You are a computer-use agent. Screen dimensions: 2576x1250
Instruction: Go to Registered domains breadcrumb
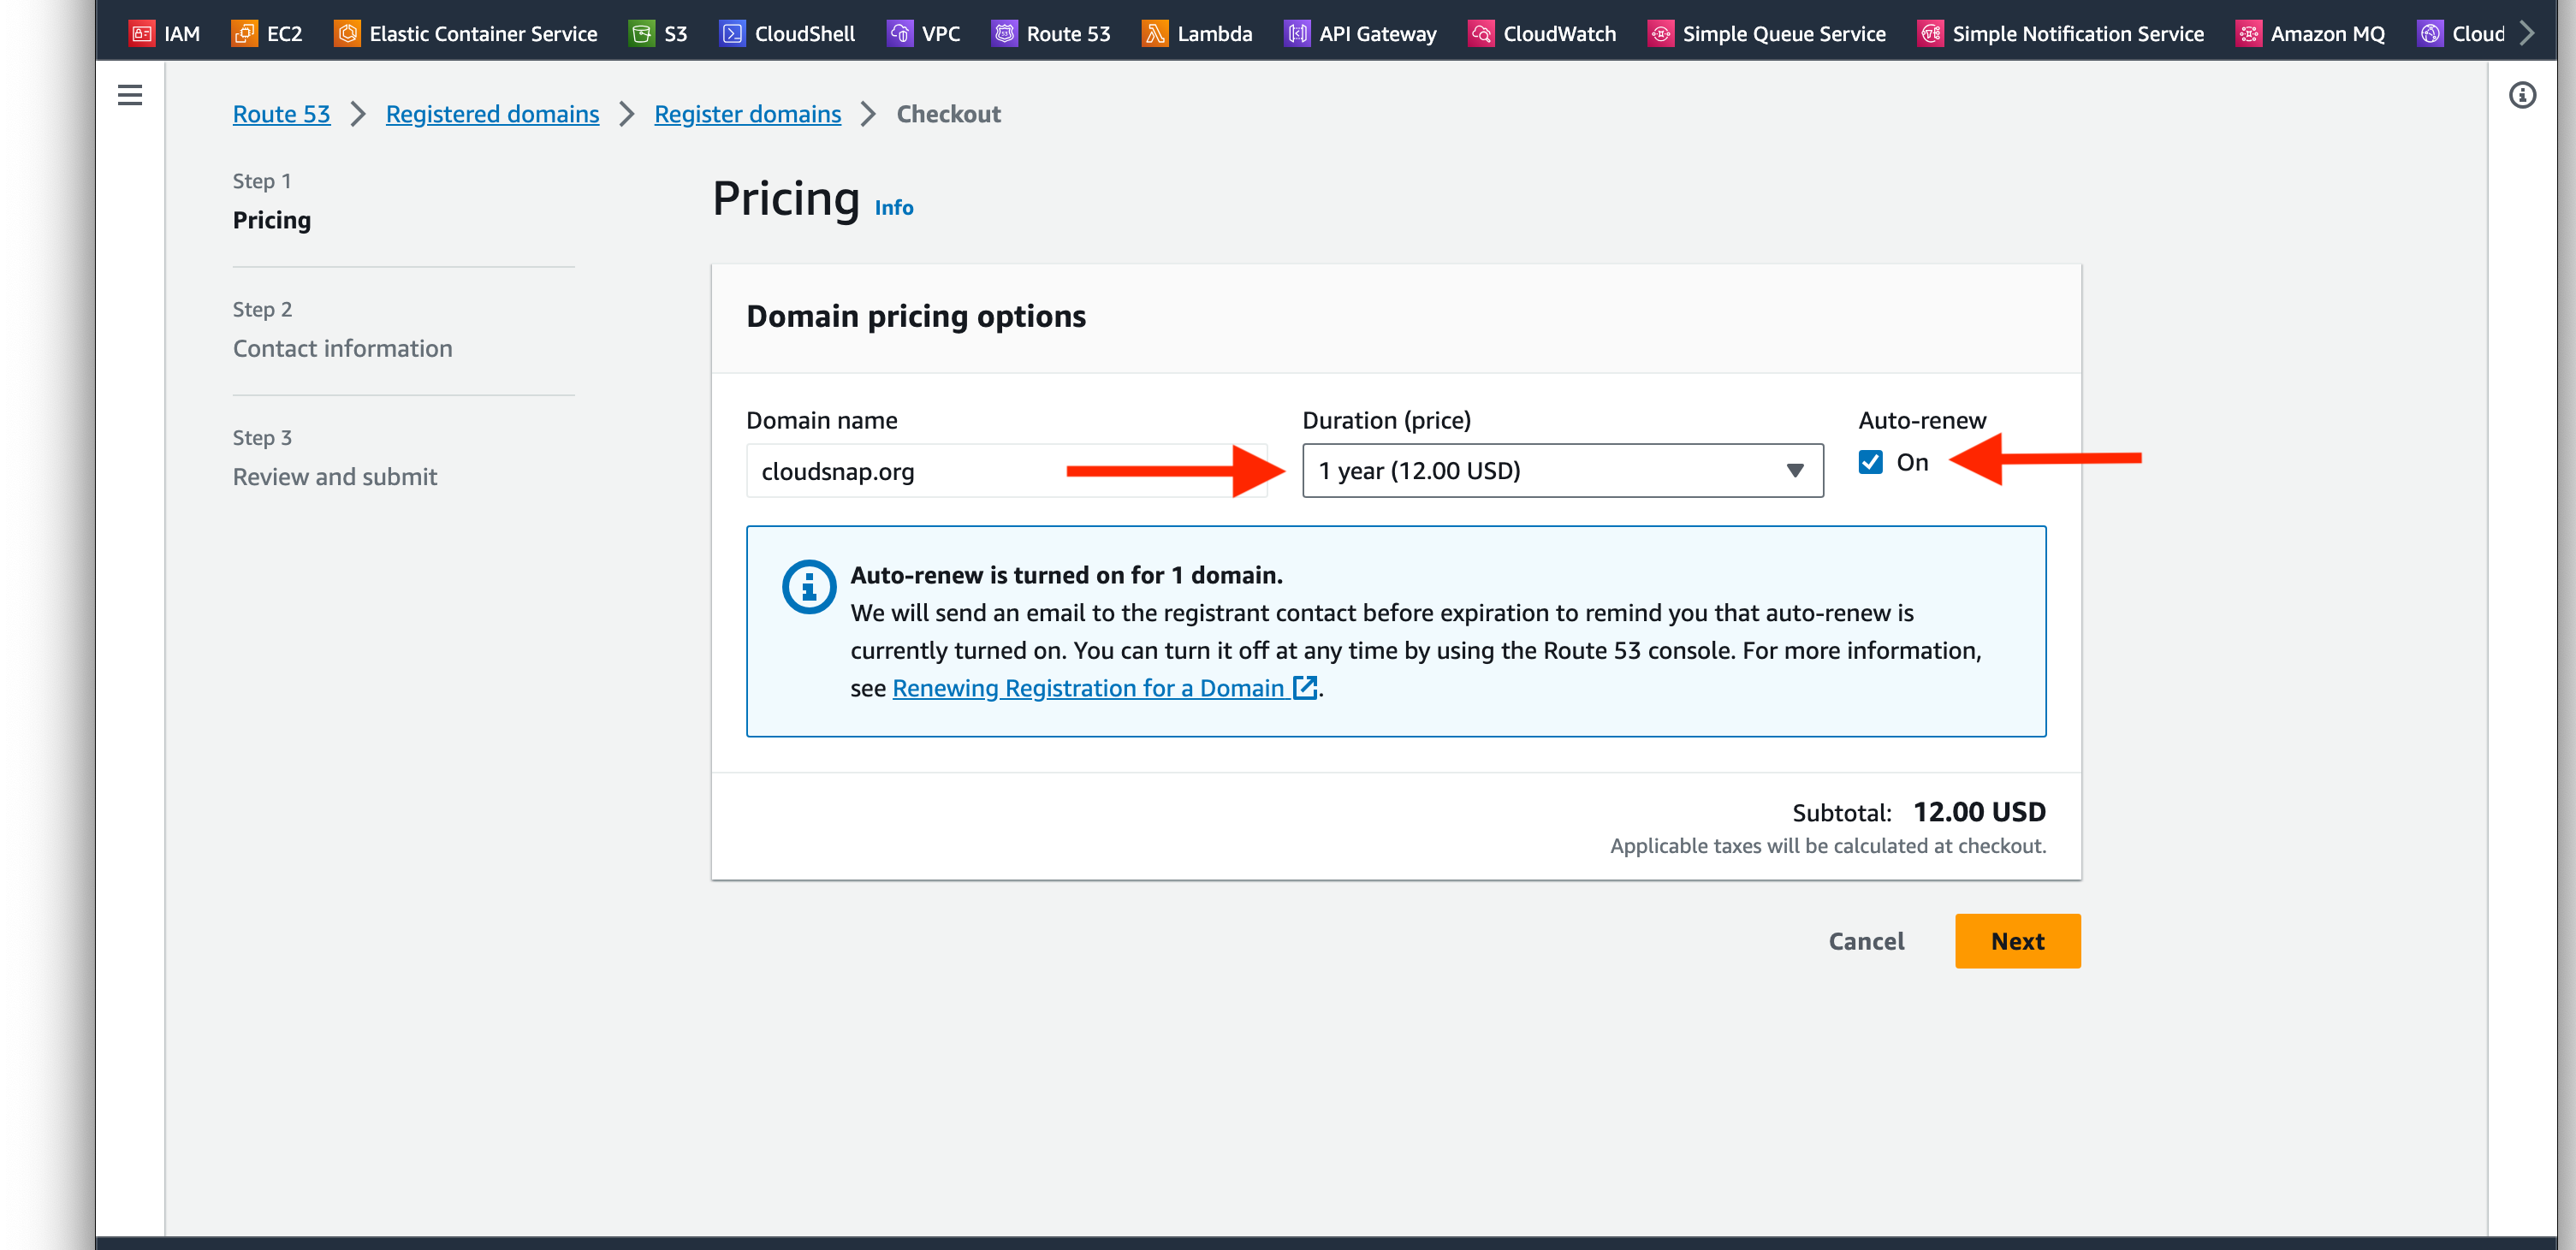(492, 114)
